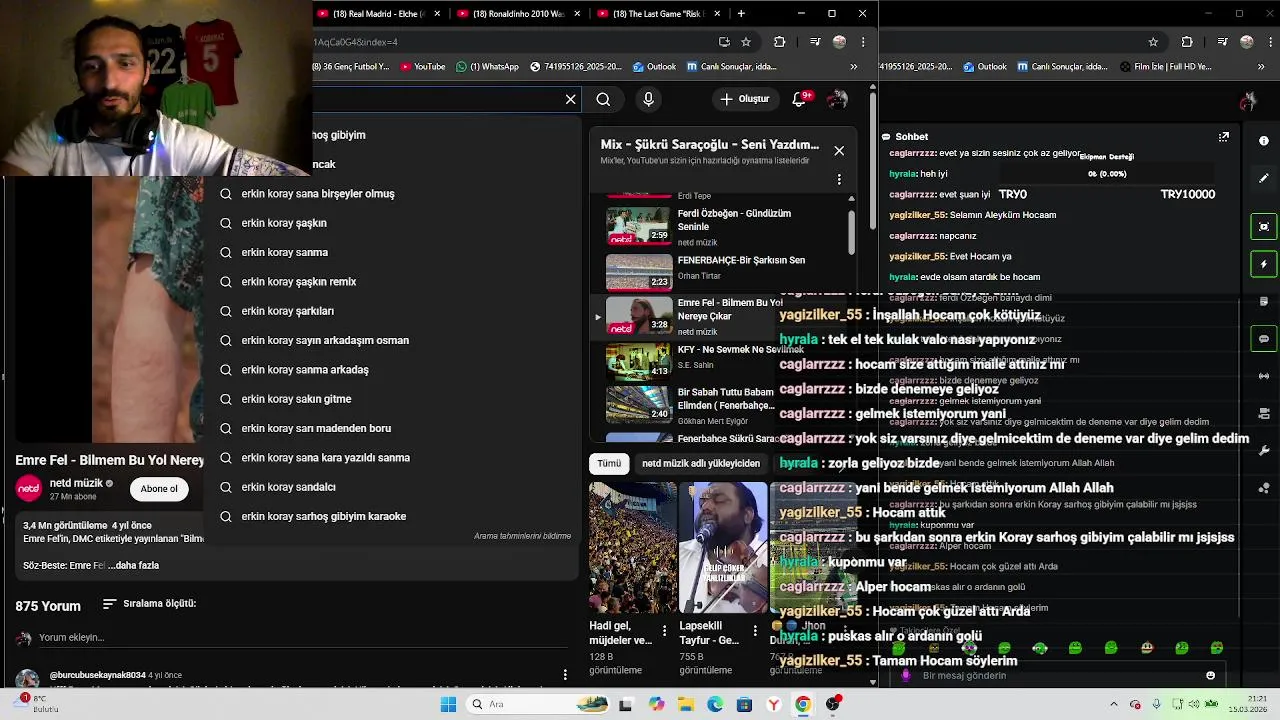Select the Tümü filter chip
The image size is (1280, 720).
pos(609,464)
